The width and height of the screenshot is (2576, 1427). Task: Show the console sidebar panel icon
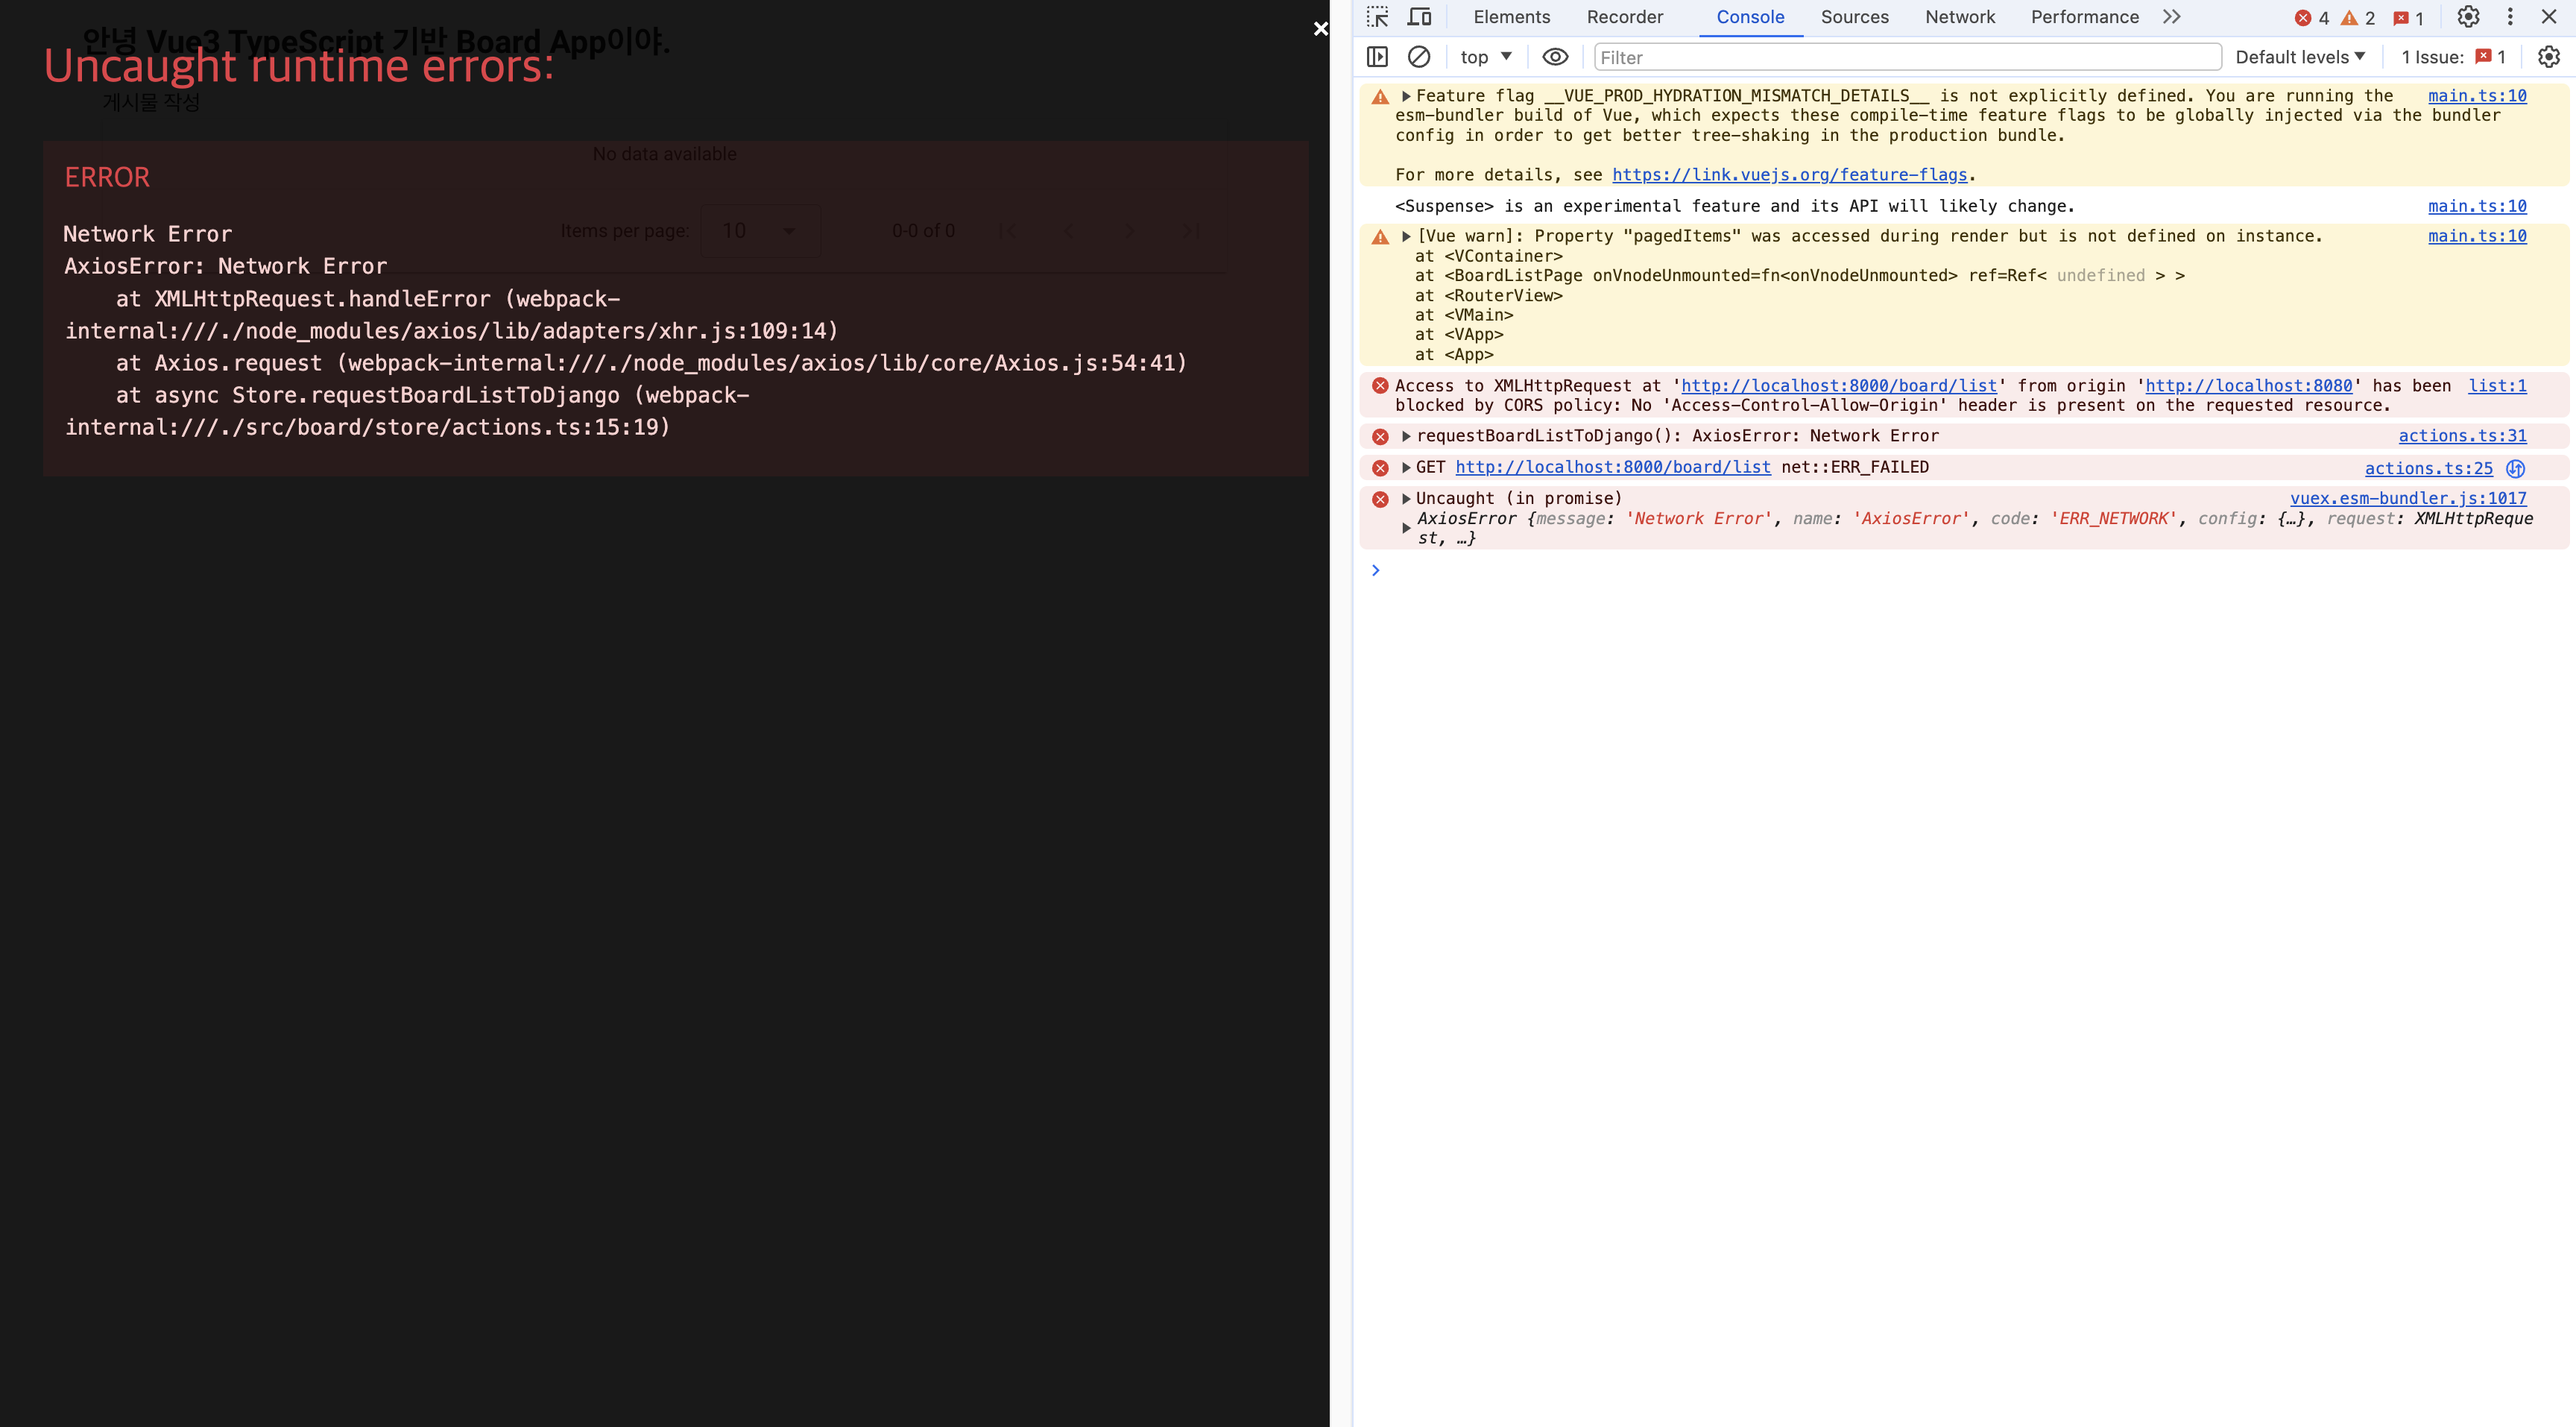click(1377, 57)
